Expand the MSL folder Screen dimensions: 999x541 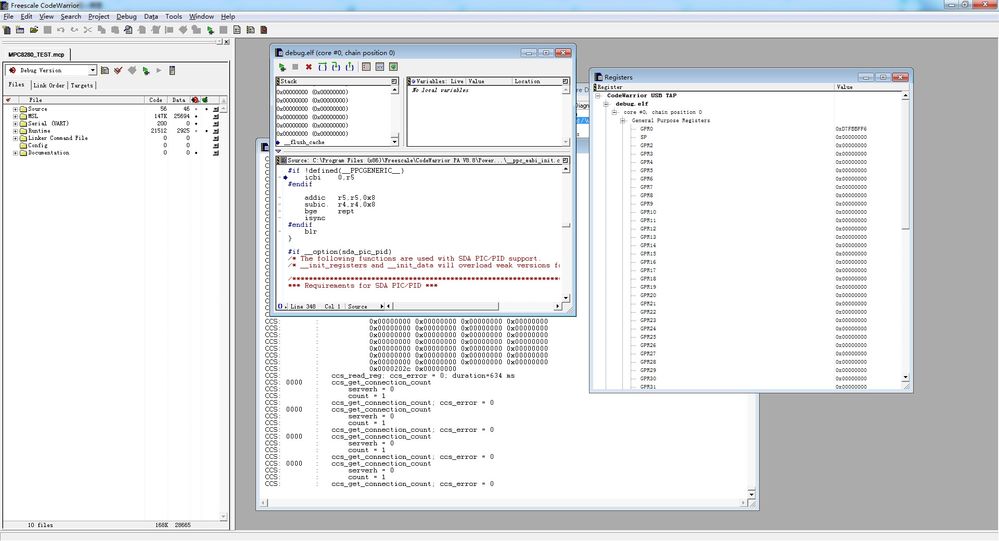coord(15,116)
